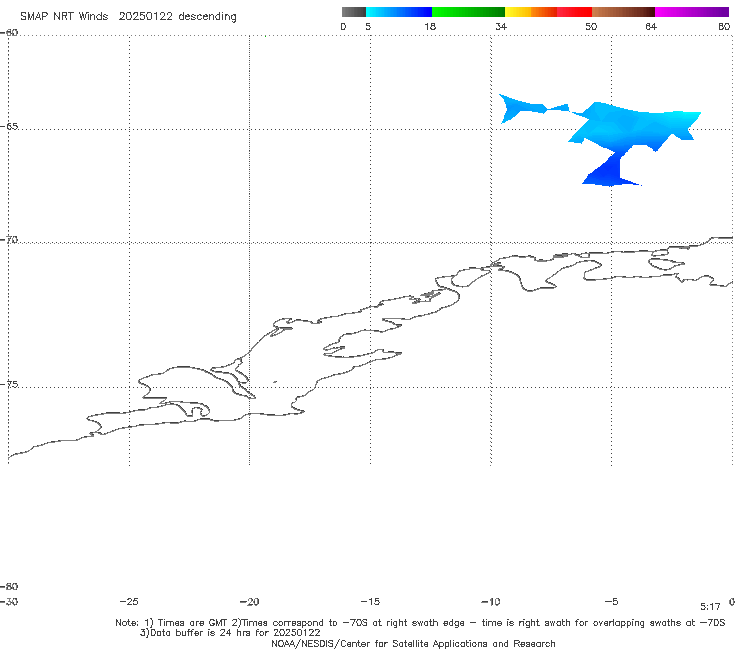740x650 pixels.
Task: Click the red segment of the color bar
Action: [574, 12]
